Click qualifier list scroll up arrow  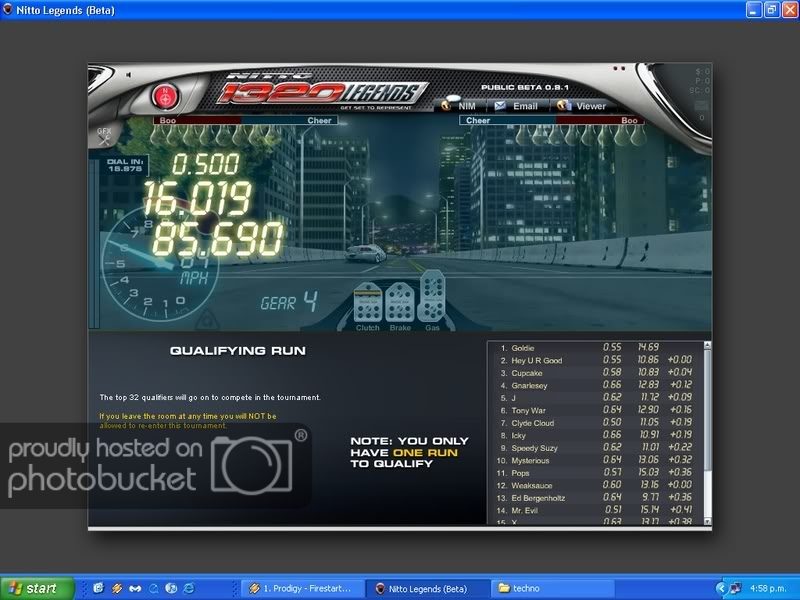(x=707, y=345)
